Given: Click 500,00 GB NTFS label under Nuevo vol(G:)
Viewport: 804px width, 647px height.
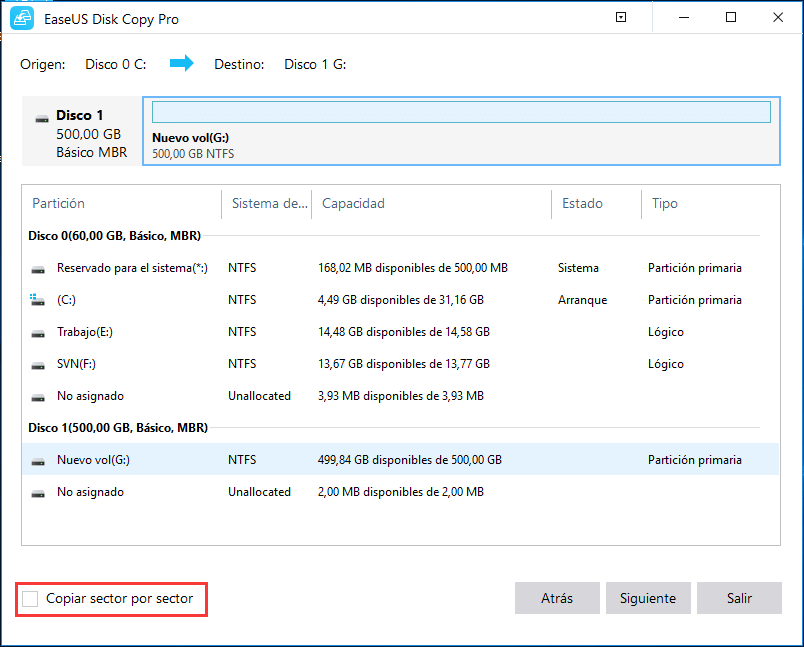Looking at the screenshot, I should click(193, 154).
